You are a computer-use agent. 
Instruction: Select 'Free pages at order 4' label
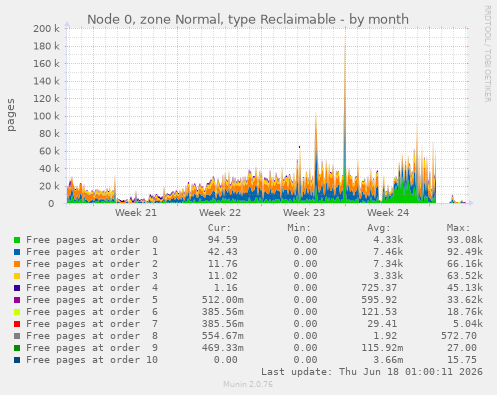92,288
